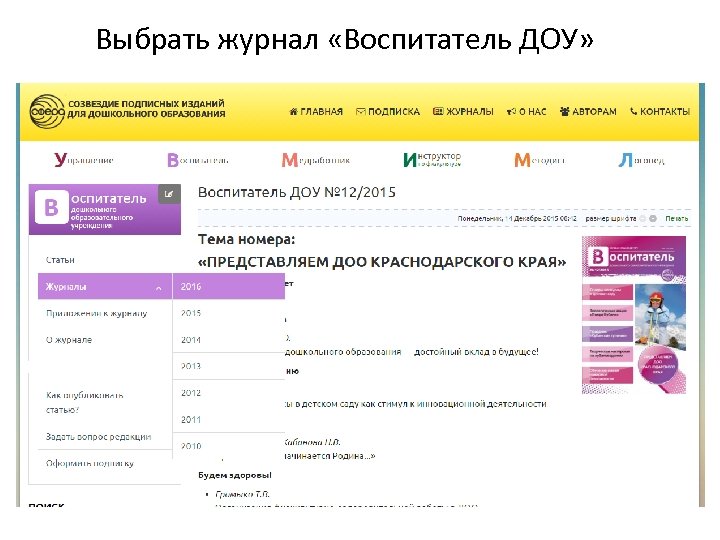The height and width of the screenshot is (540, 720).
Task: Open the АВТОРАМ menu item
Action: click(588, 112)
